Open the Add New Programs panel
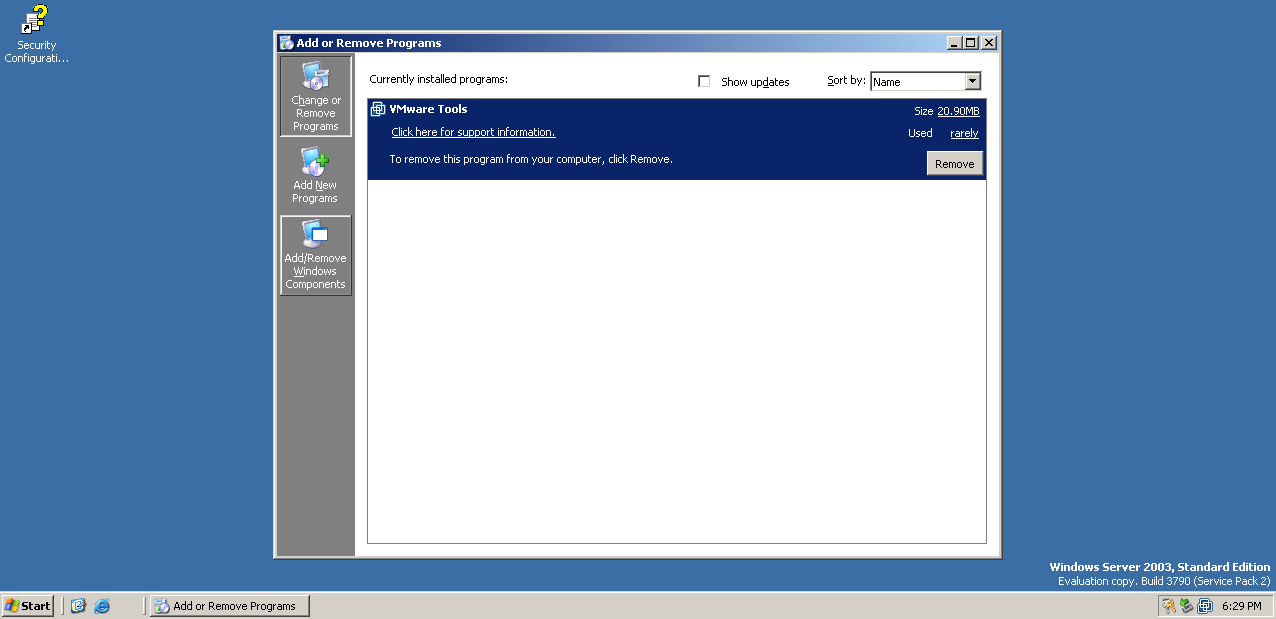The width and height of the screenshot is (1276, 619). [315, 175]
